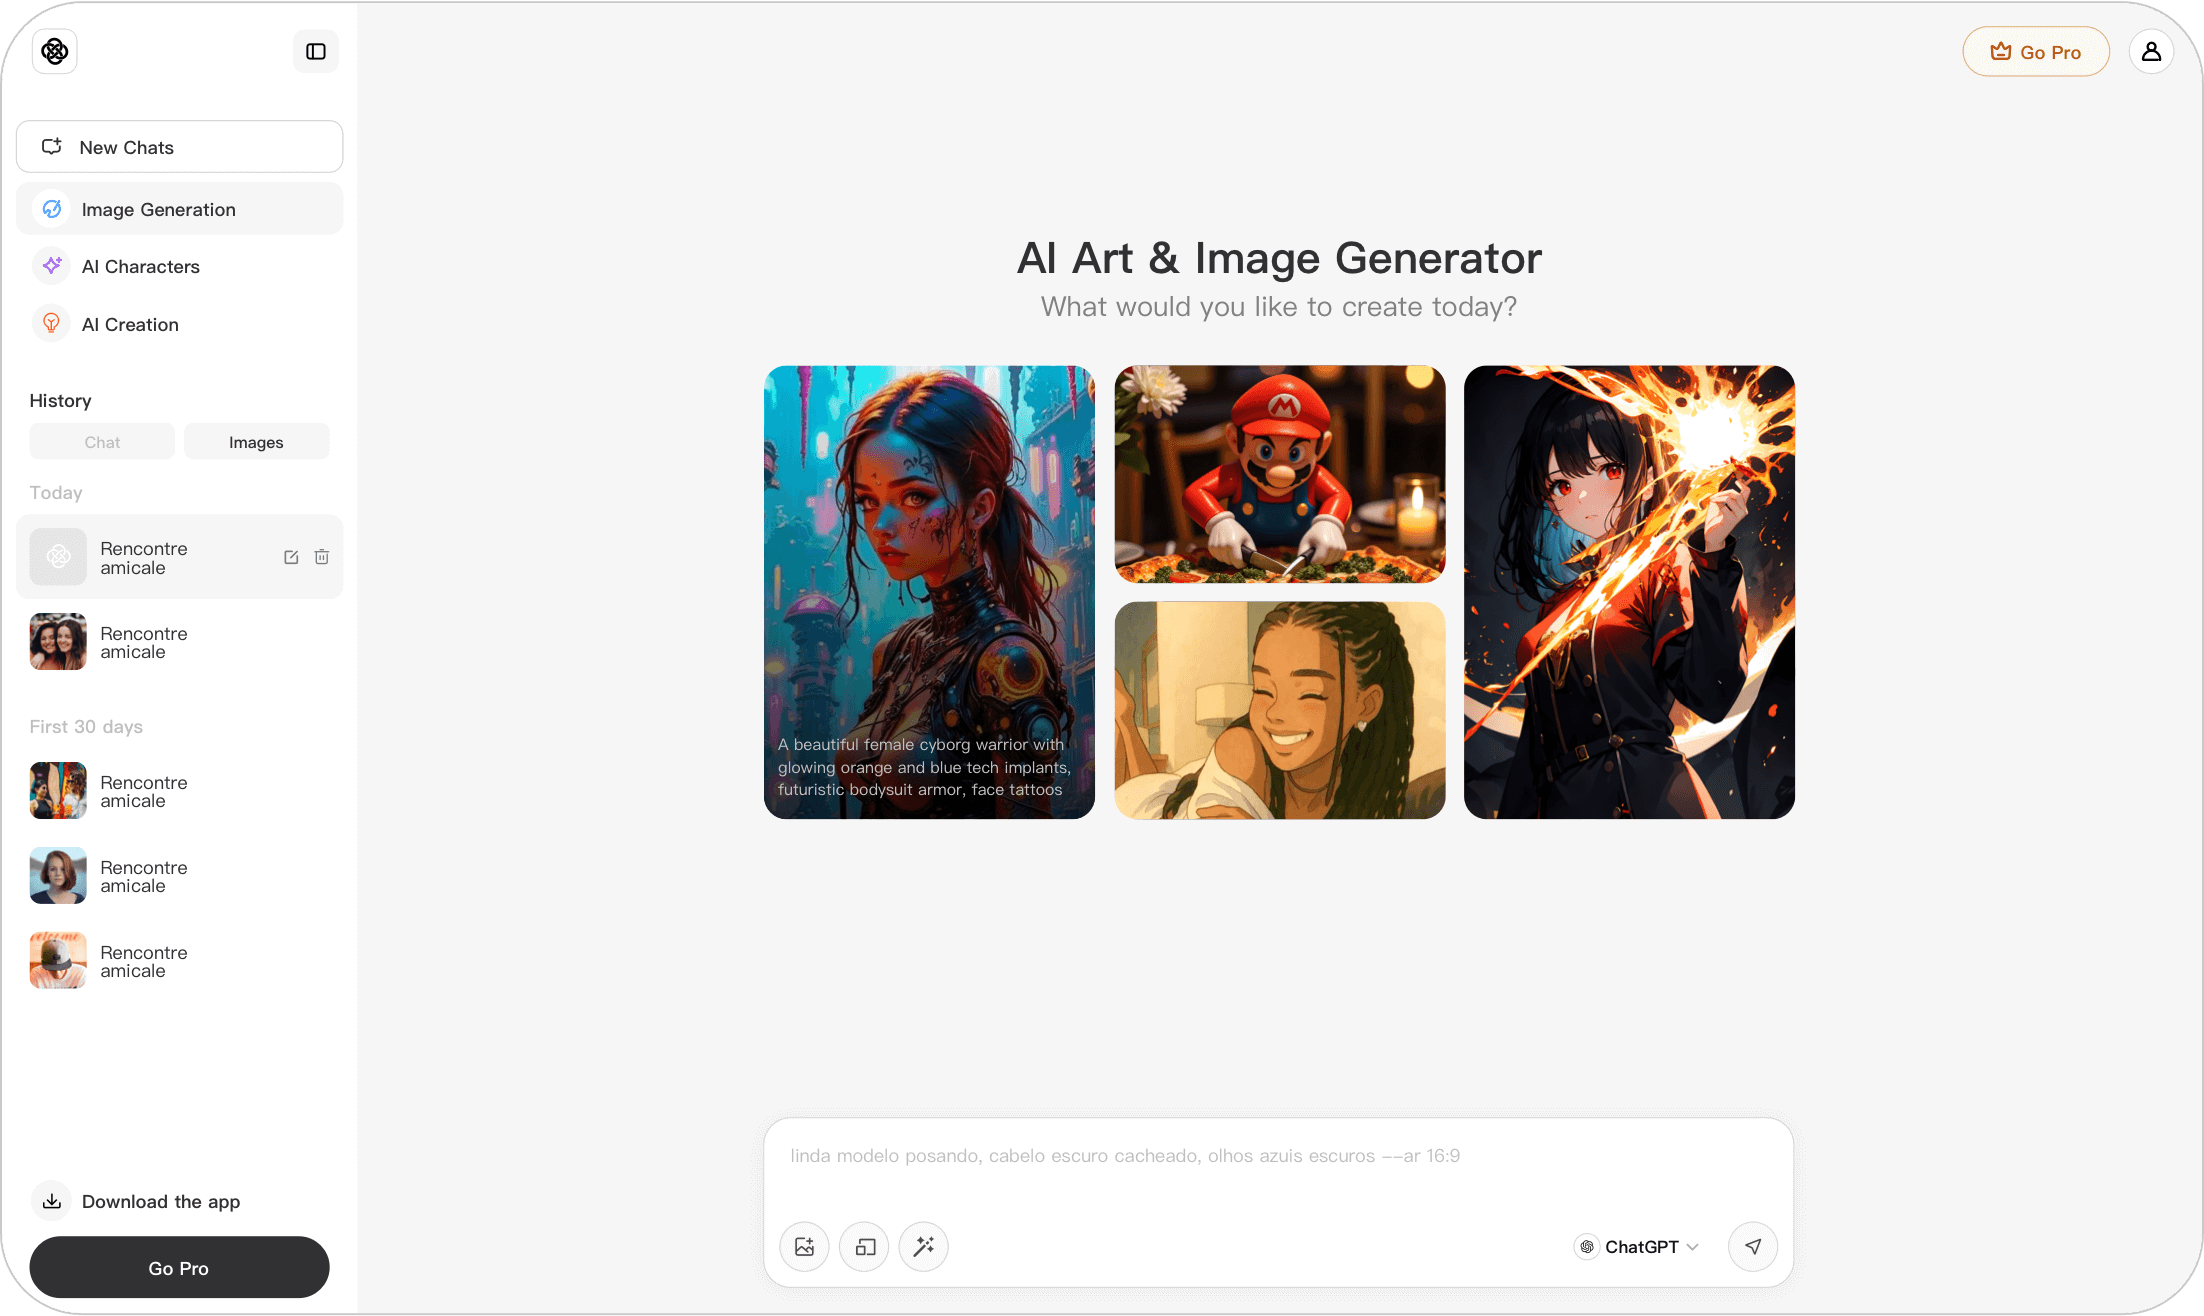Click the app logo icon
This screenshot has height=1316, width=2204.
(x=55, y=51)
